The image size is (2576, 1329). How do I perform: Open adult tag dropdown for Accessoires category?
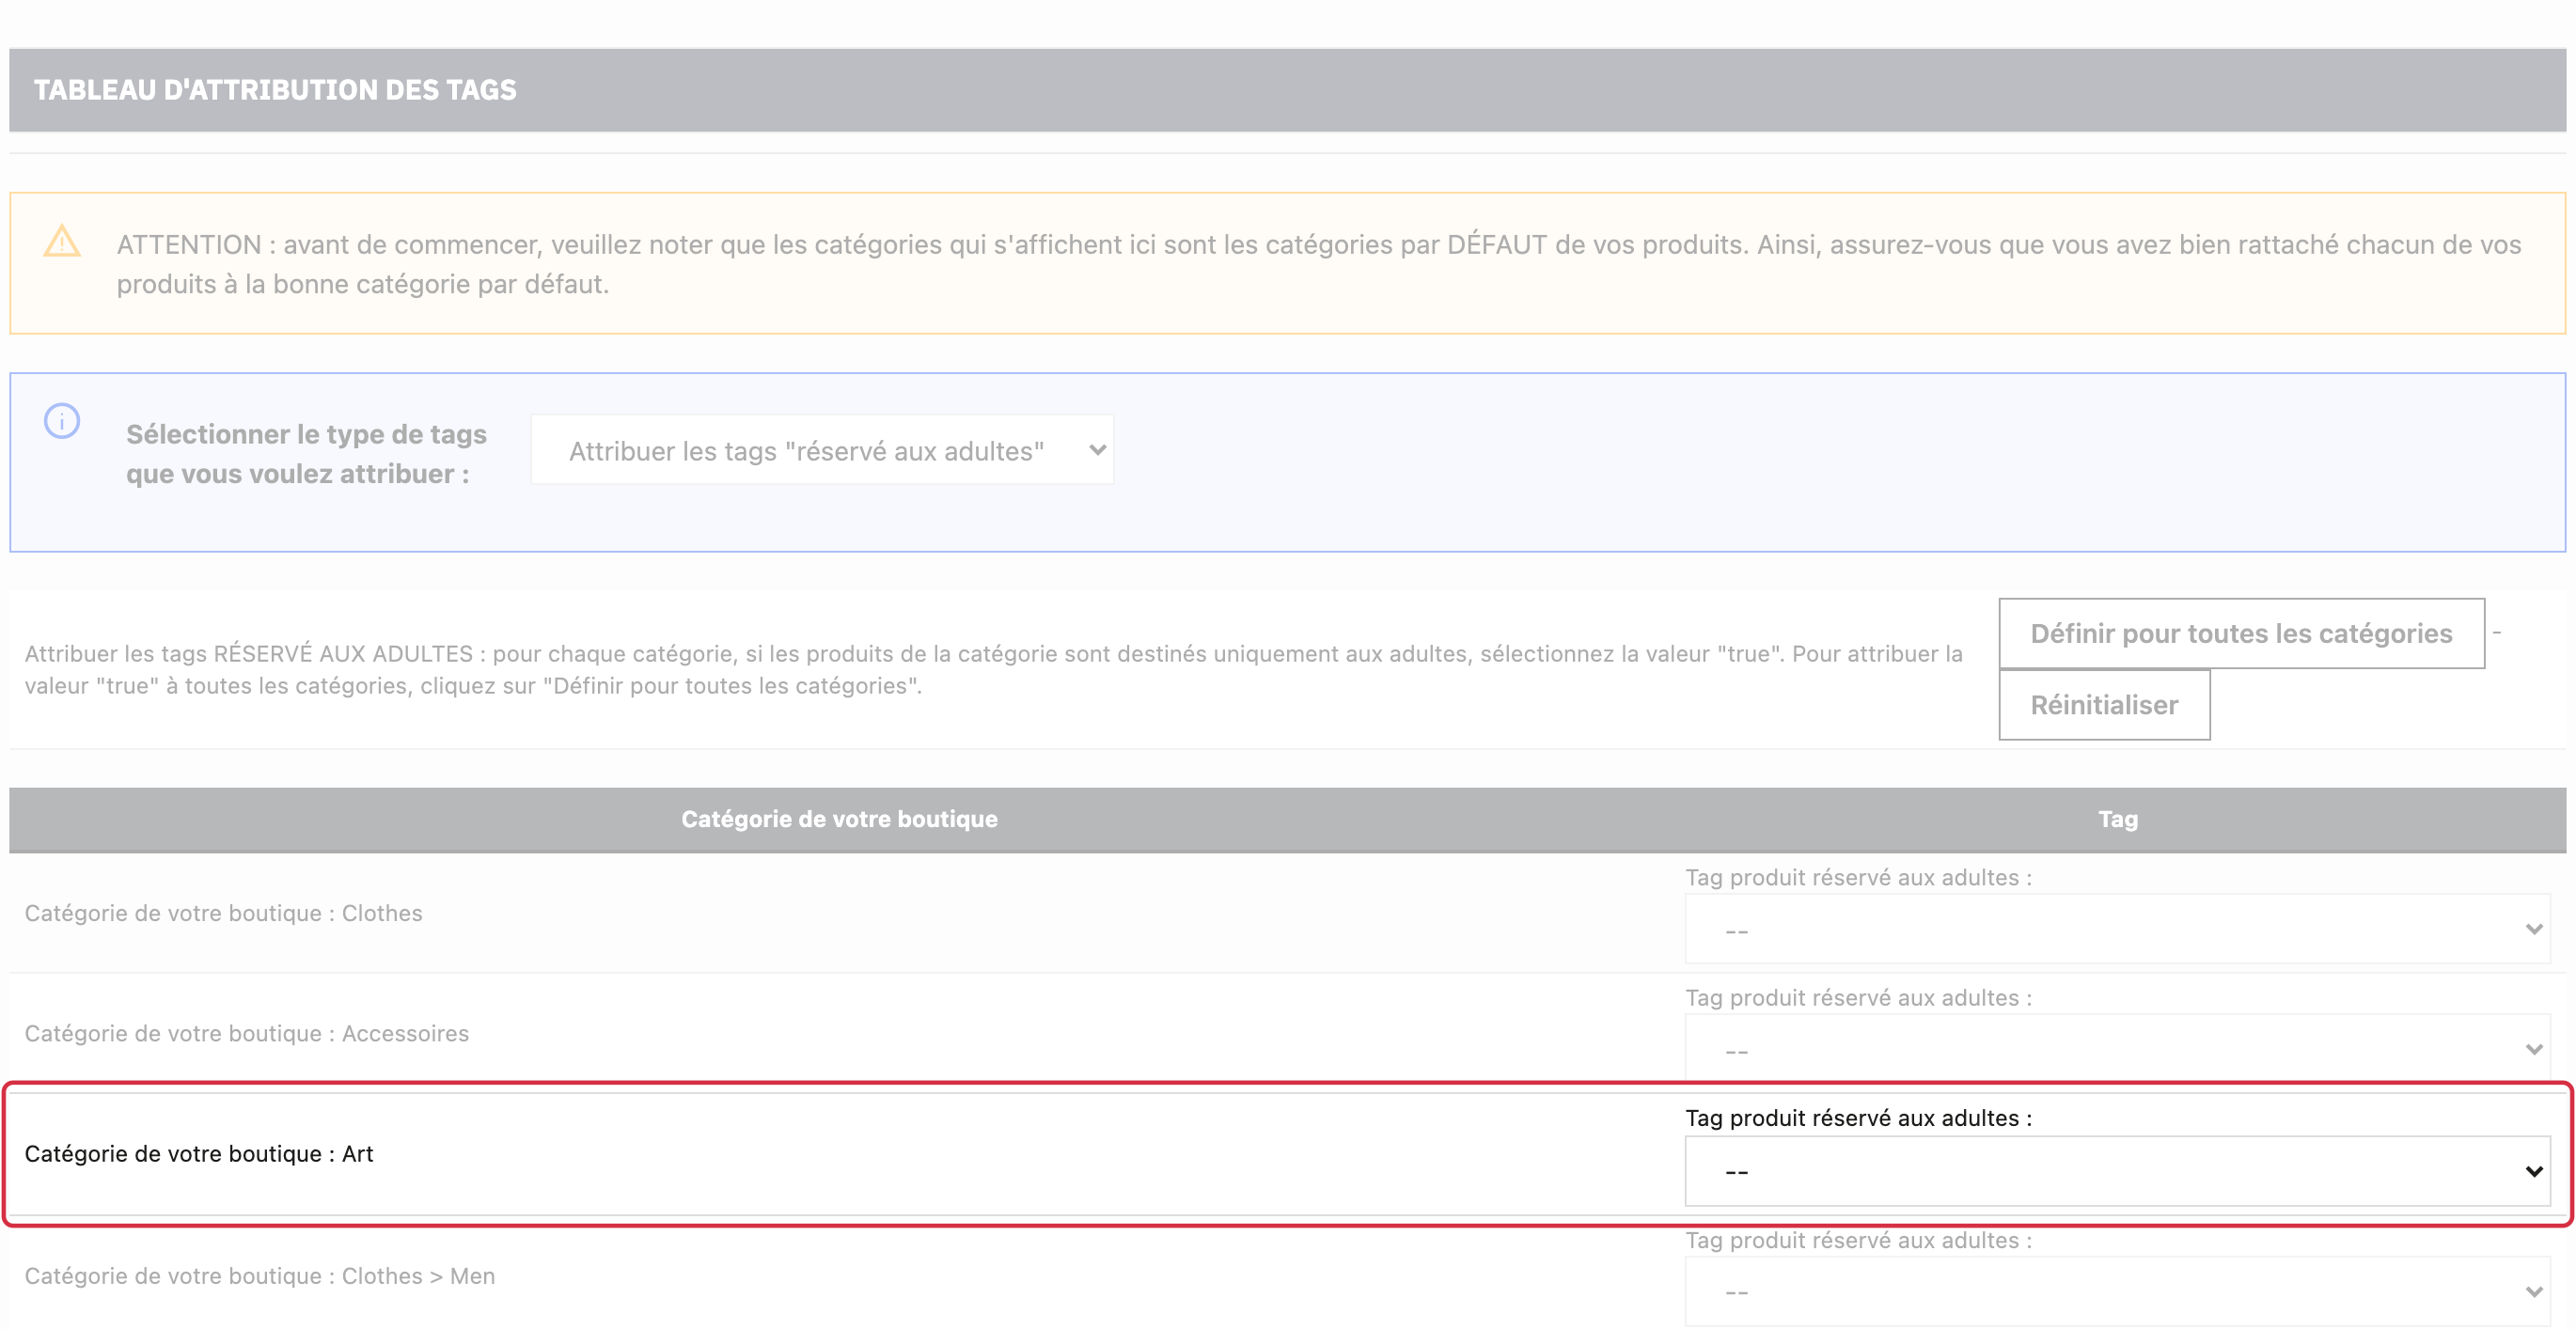point(2117,1050)
